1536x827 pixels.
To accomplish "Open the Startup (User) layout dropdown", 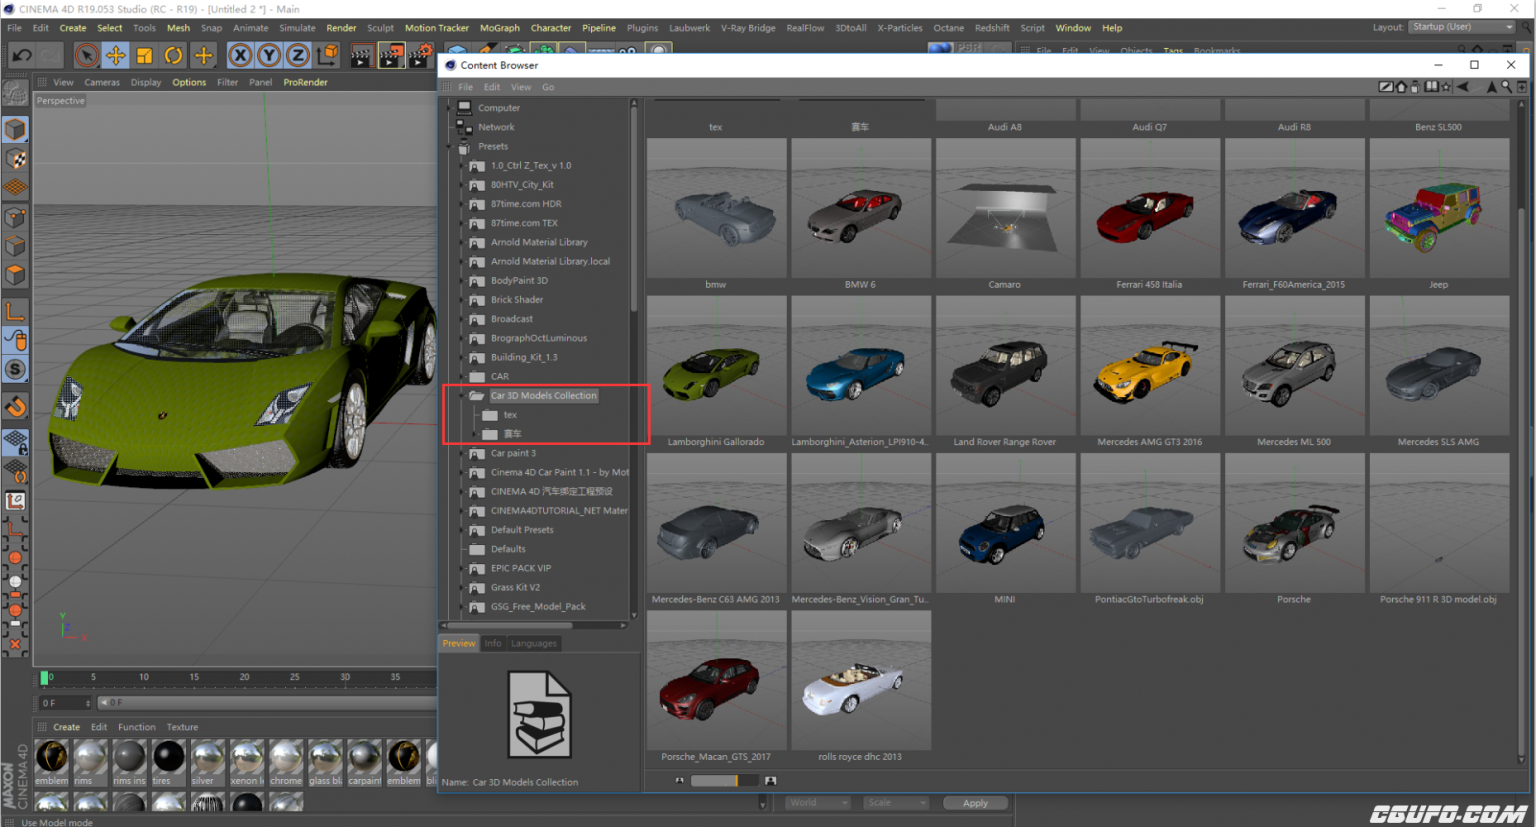I will (x=1462, y=27).
